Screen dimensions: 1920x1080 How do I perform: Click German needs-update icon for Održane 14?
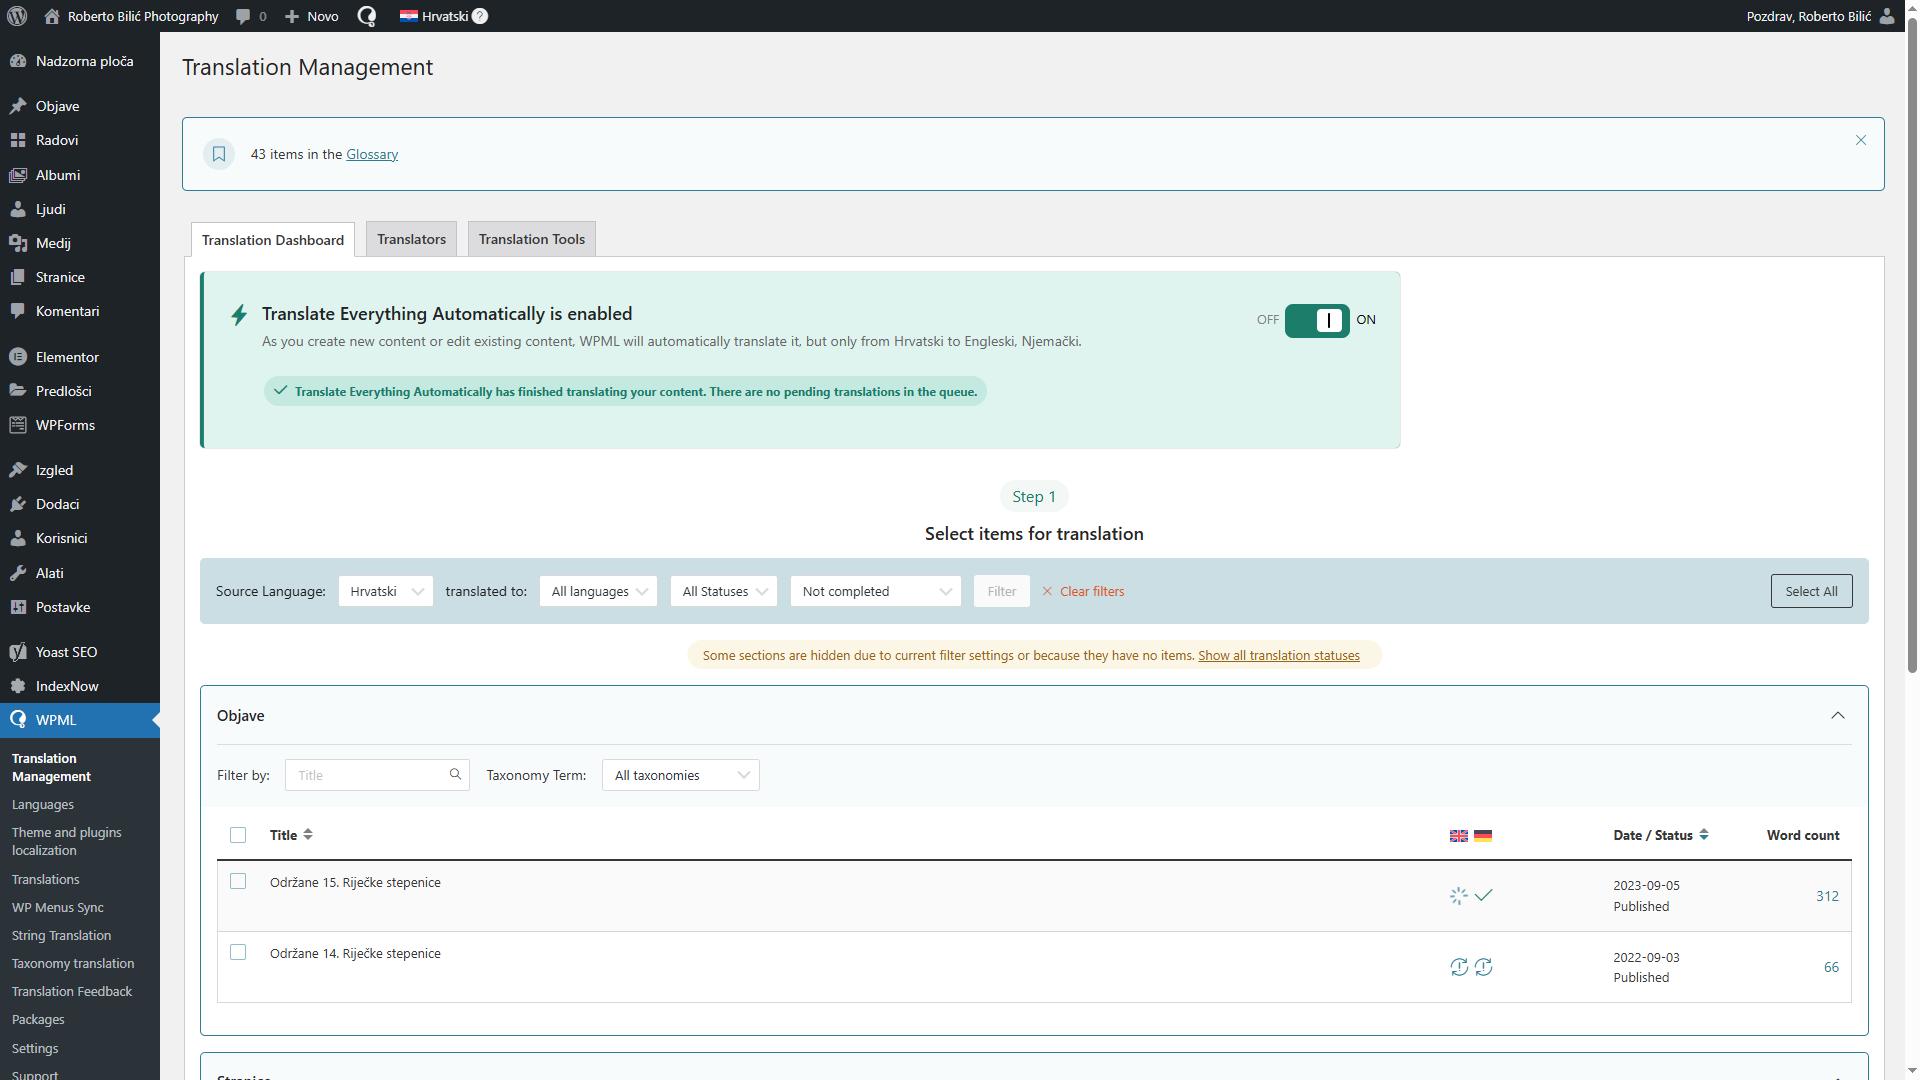(1483, 967)
